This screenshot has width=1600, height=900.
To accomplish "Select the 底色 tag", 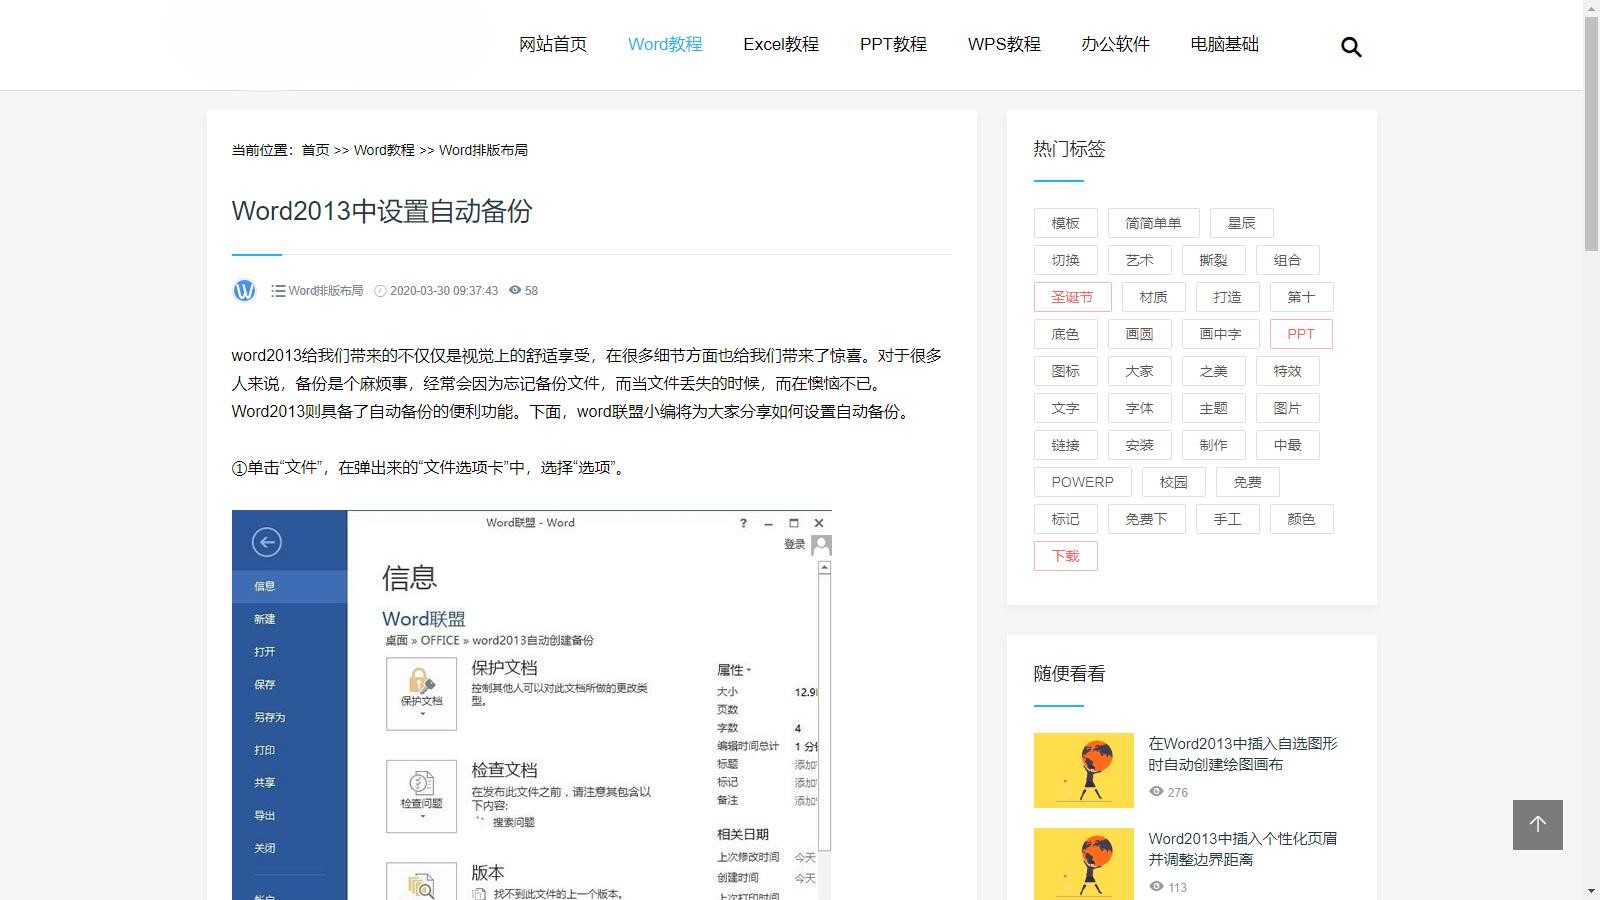I will 1066,334.
